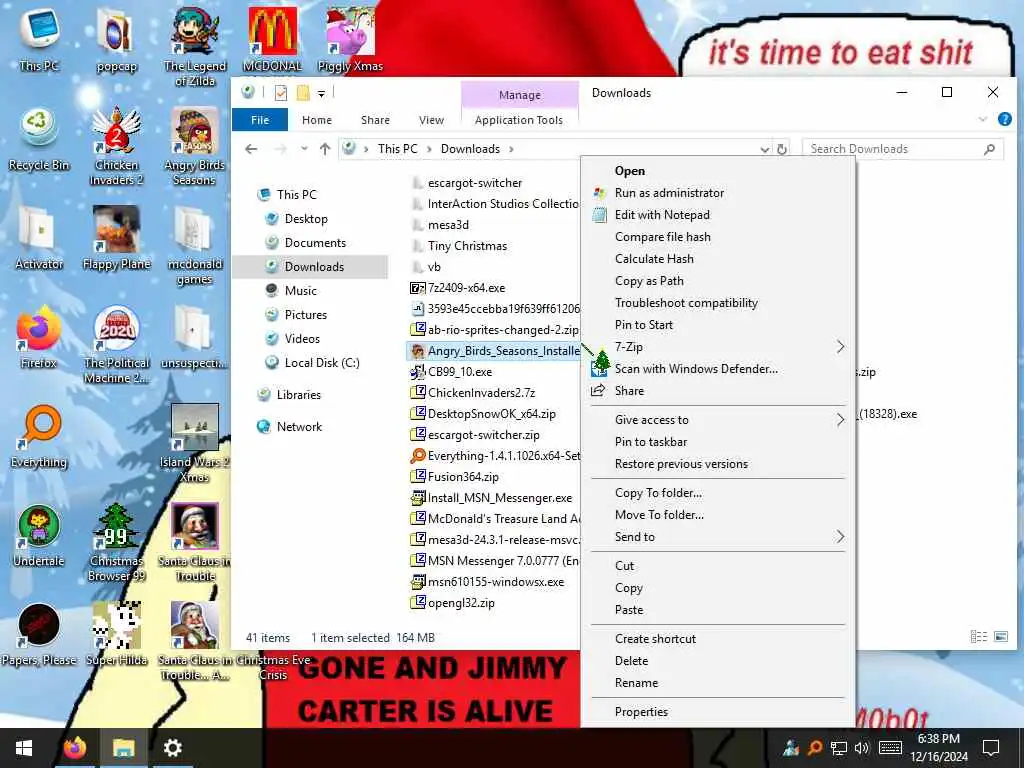
Task: Click the back navigation arrow
Action: (x=251, y=149)
